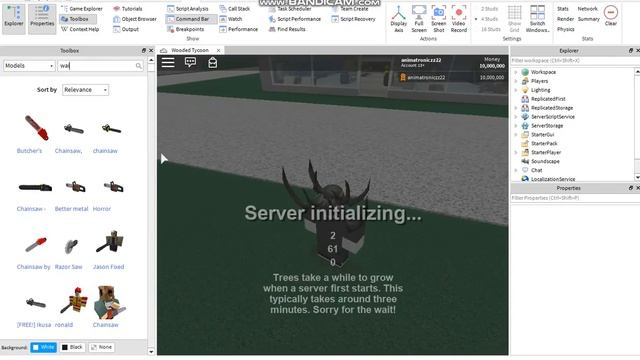This screenshot has height=360, width=640.
Task: Open Context Help
Action: tap(80, 29)
